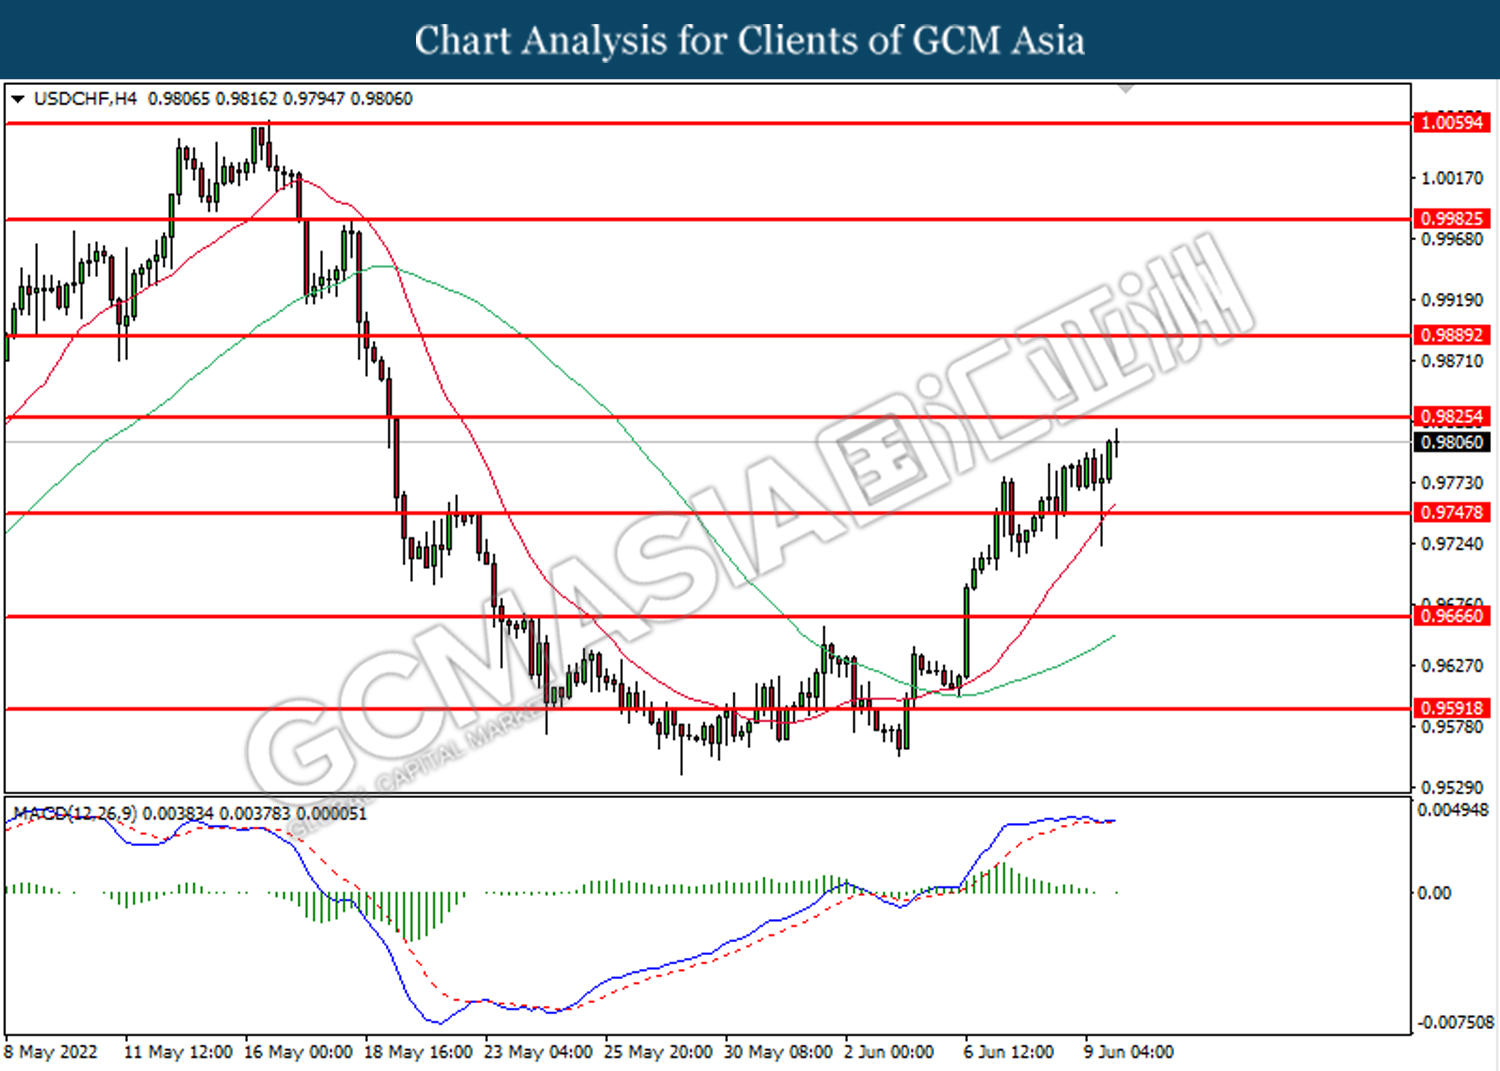Select the 0.96660 red price label
The image size is (1500, 1071).
coord(1452,616)
